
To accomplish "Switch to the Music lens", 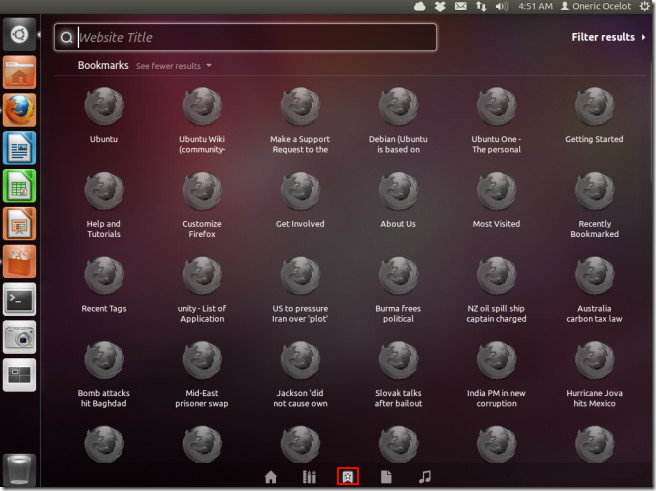I will [425, 477].
